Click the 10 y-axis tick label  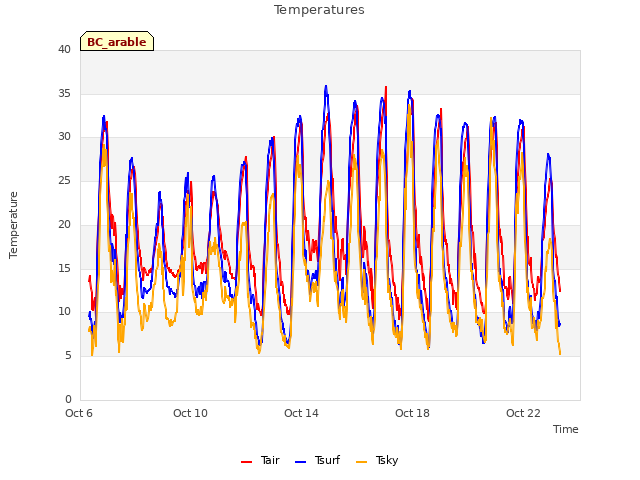pos(64,312)
